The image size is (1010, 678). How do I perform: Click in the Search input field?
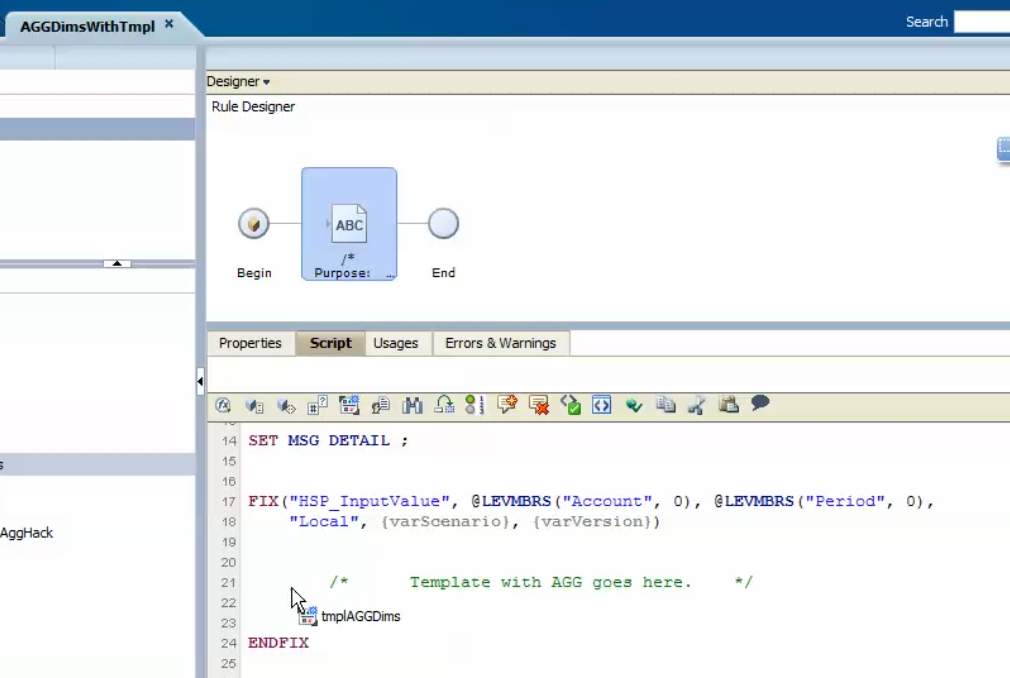coord(982,22)
